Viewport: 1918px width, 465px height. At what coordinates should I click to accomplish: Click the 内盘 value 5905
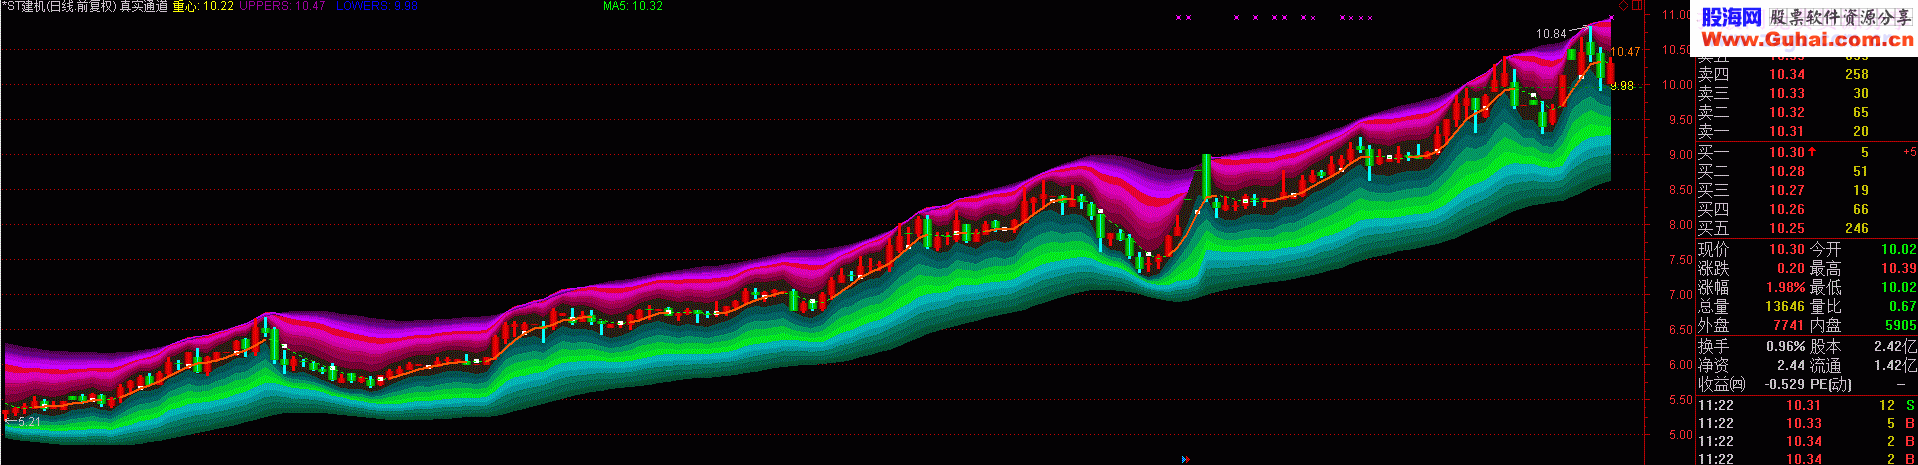click(1901, 325)
